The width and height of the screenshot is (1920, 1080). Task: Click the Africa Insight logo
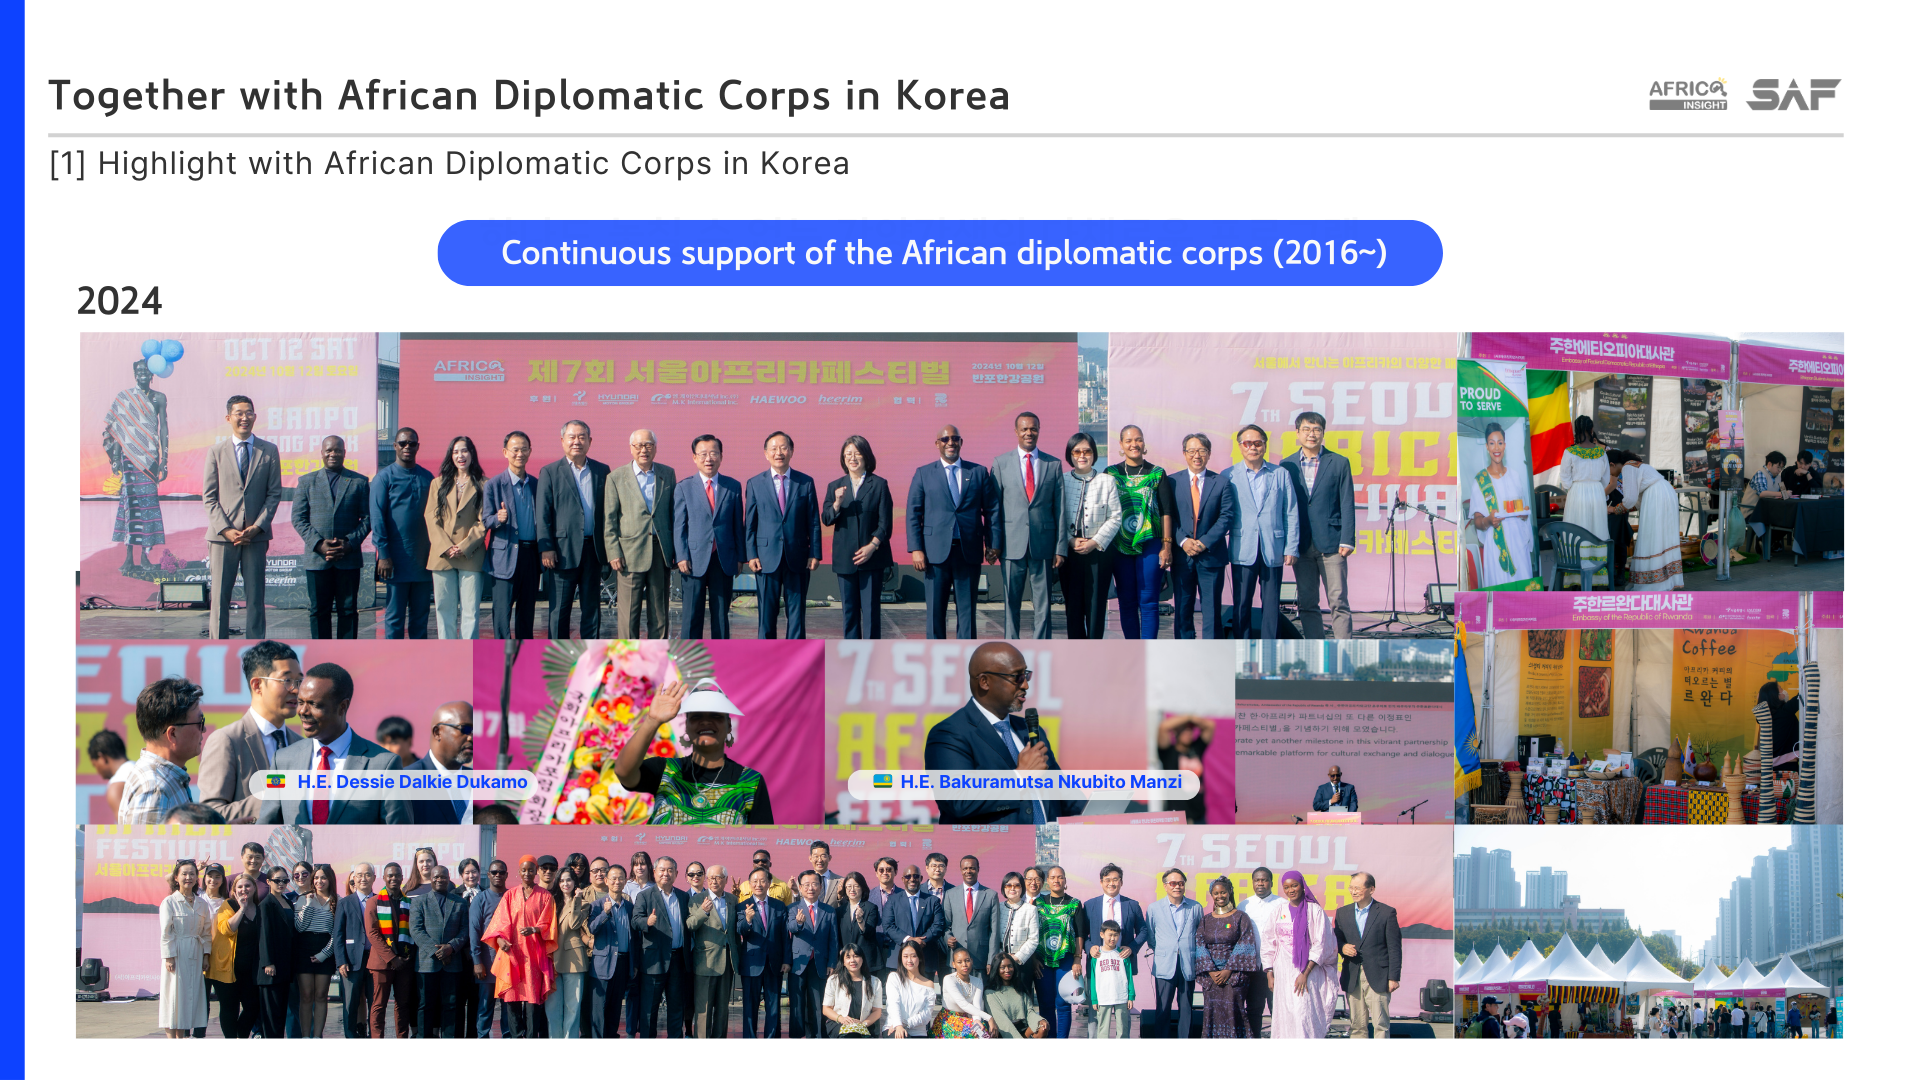pos(1688,94)
